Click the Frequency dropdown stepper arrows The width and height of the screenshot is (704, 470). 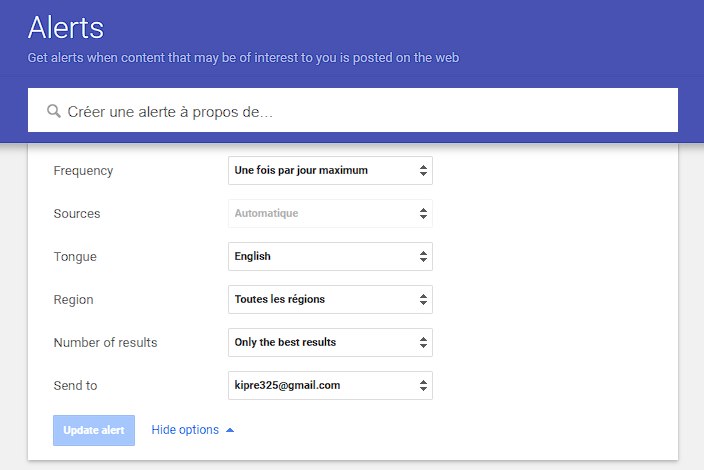(x=423, y=171)
